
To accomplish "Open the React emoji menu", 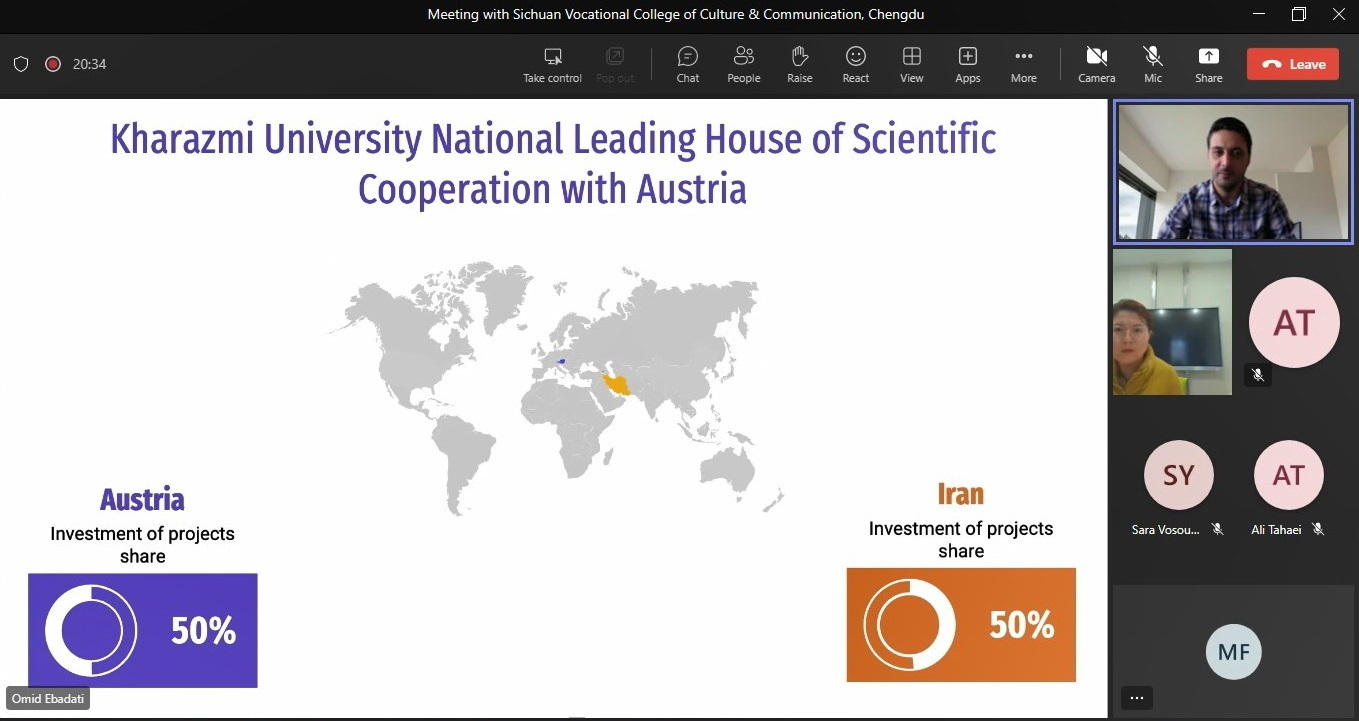I will tap(855, 64).
